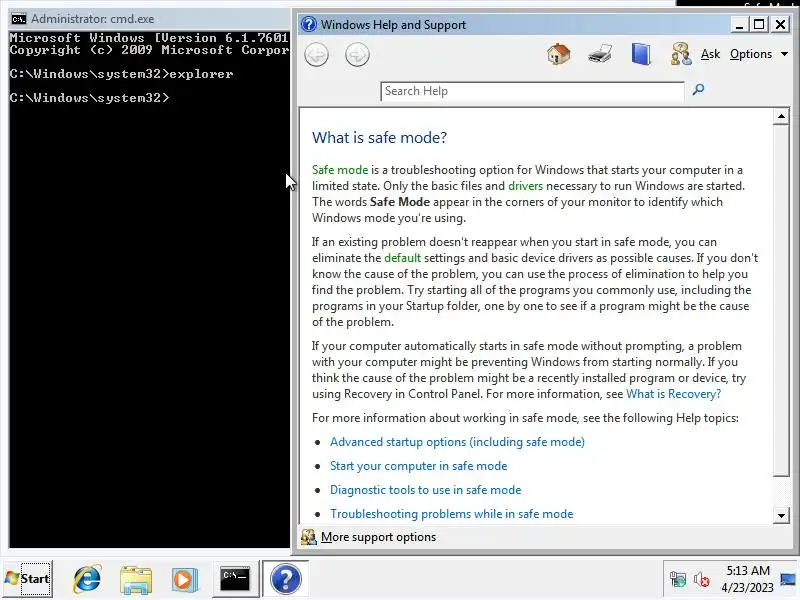Open Advanced startup options link
The width and height of the screenshot is (800, 600).
click(457, 442)
